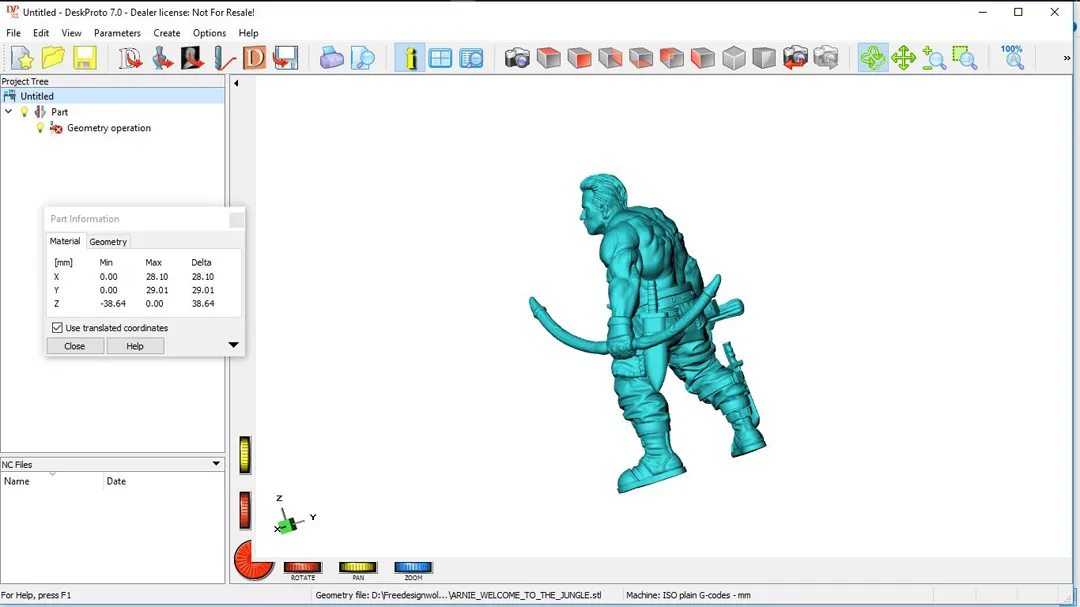Open the Create menu

(x=167, y=33)
